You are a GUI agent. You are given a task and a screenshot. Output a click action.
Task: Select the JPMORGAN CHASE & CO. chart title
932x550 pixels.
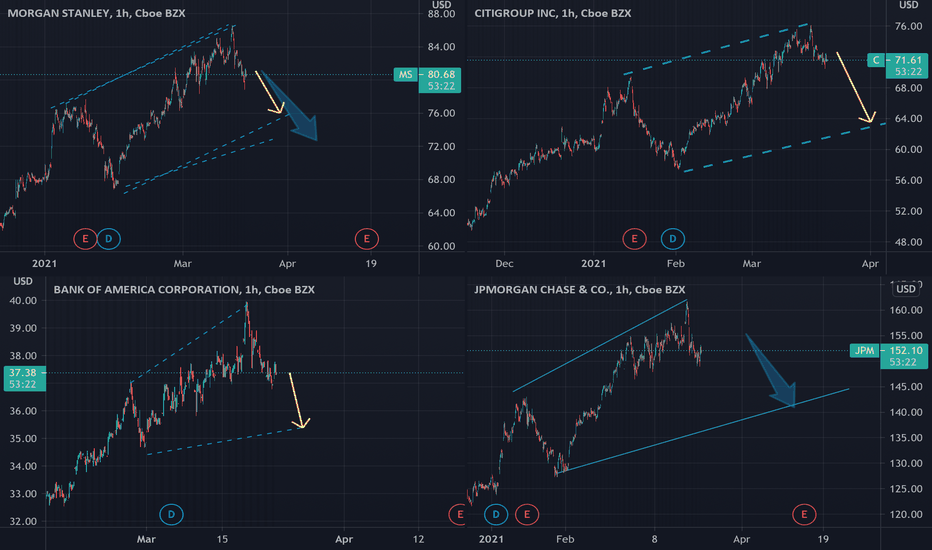[x=580, y=290]
